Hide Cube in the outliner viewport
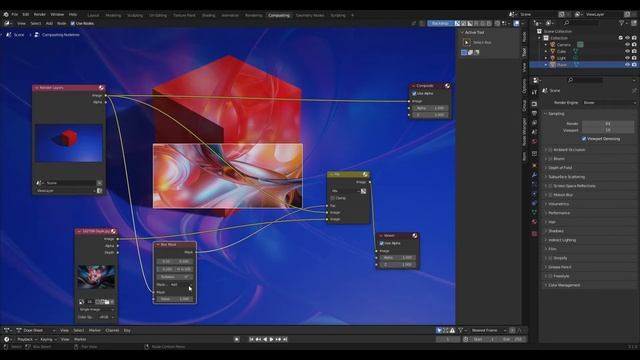The height and width of the screenshot is (360, 640). click(x=627, y=51)
